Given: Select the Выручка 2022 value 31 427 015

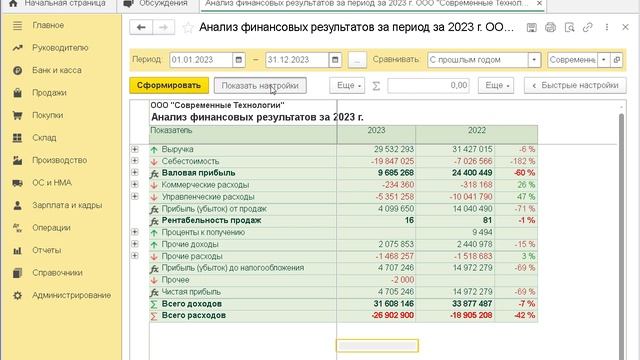Looking at the screenshot, I should tap(472, 149).
